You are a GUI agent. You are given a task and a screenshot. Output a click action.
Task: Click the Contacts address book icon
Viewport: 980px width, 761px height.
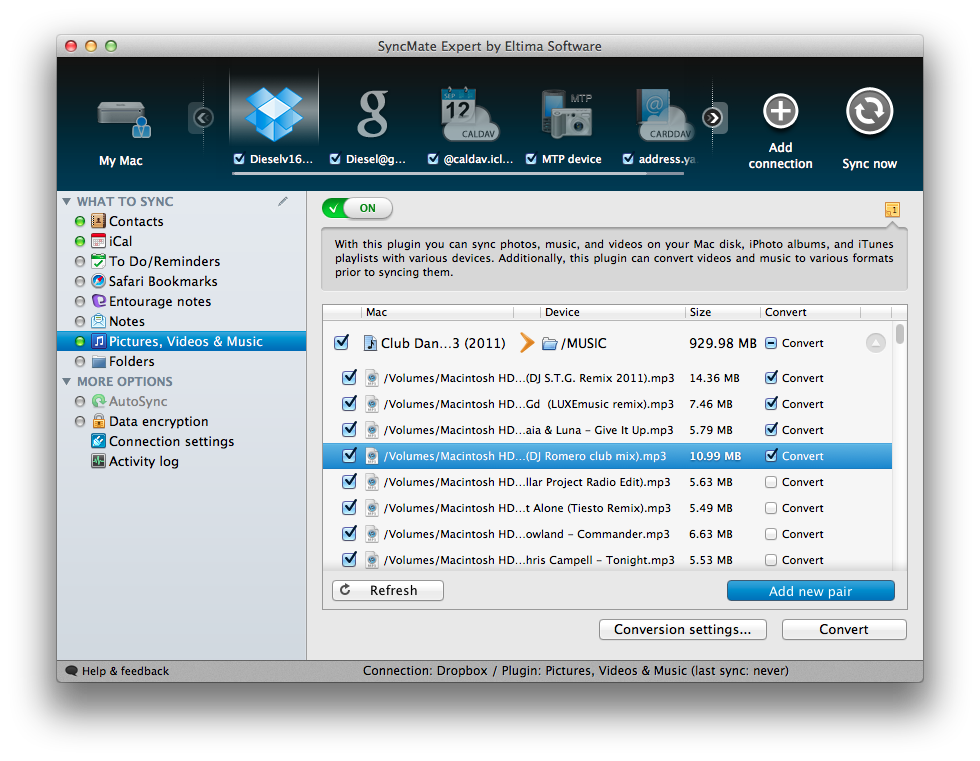pos(98,221)
